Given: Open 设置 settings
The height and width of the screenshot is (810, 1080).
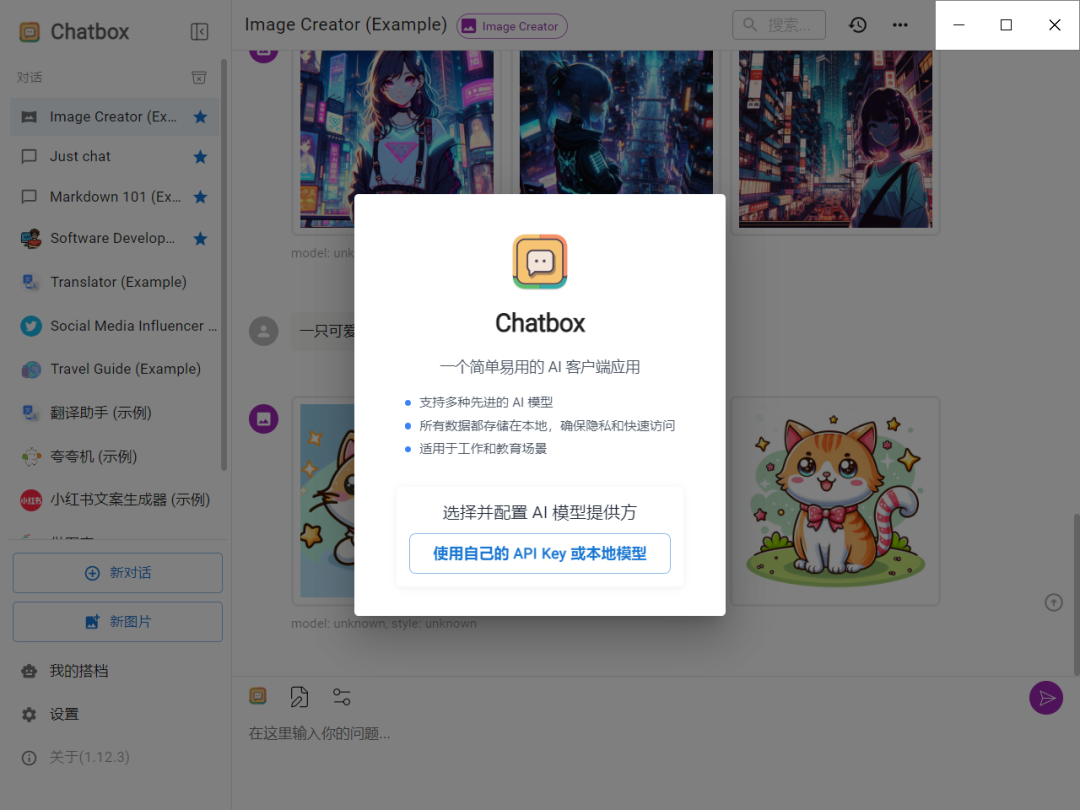Looking at the screenshot, I should pos(115,714).
